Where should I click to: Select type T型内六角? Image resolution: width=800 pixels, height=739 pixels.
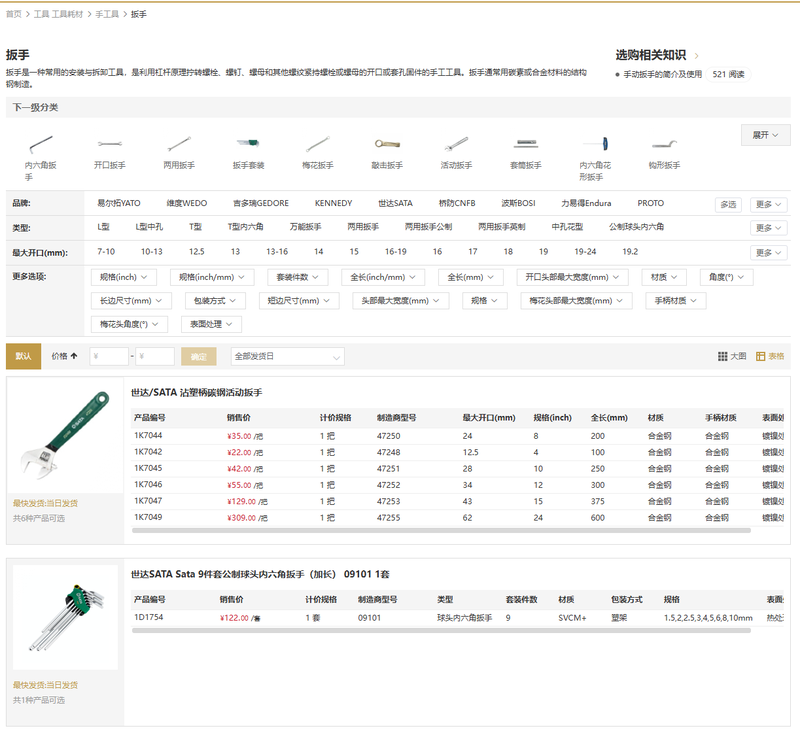point(245,227)
